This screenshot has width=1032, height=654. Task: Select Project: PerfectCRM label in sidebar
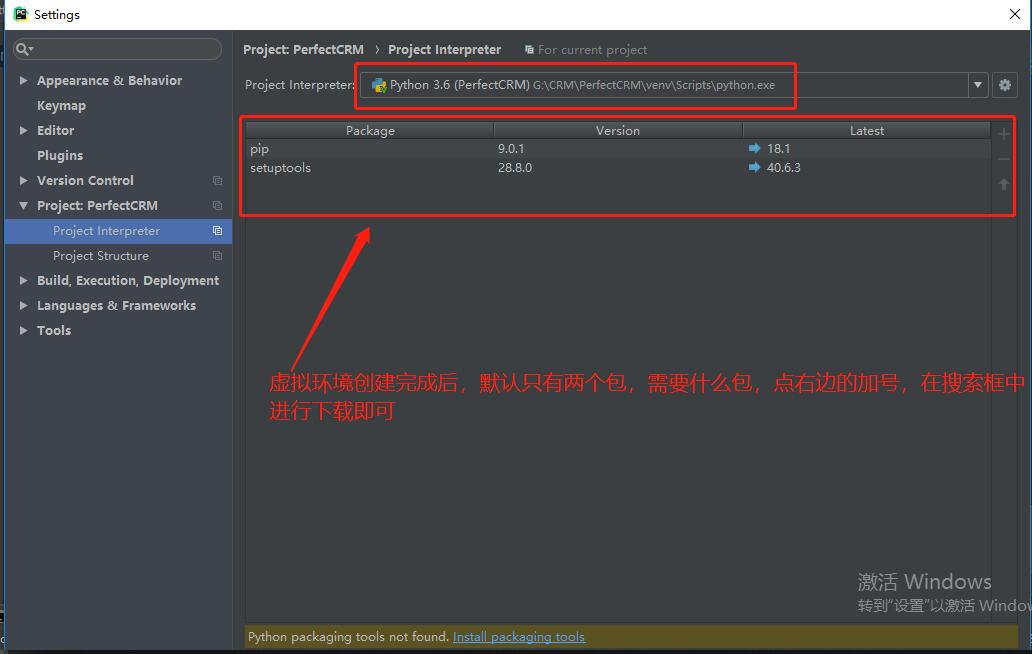[x=97, y=205]
